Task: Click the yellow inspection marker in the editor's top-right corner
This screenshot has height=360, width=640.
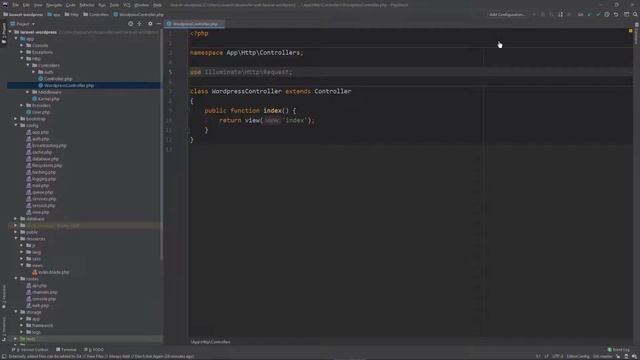Action: 630,31
